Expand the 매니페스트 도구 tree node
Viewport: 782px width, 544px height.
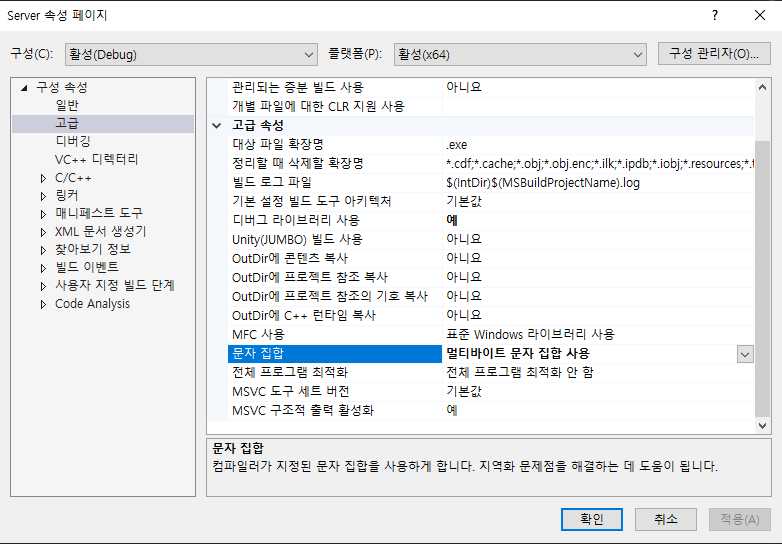coord(43,214)
